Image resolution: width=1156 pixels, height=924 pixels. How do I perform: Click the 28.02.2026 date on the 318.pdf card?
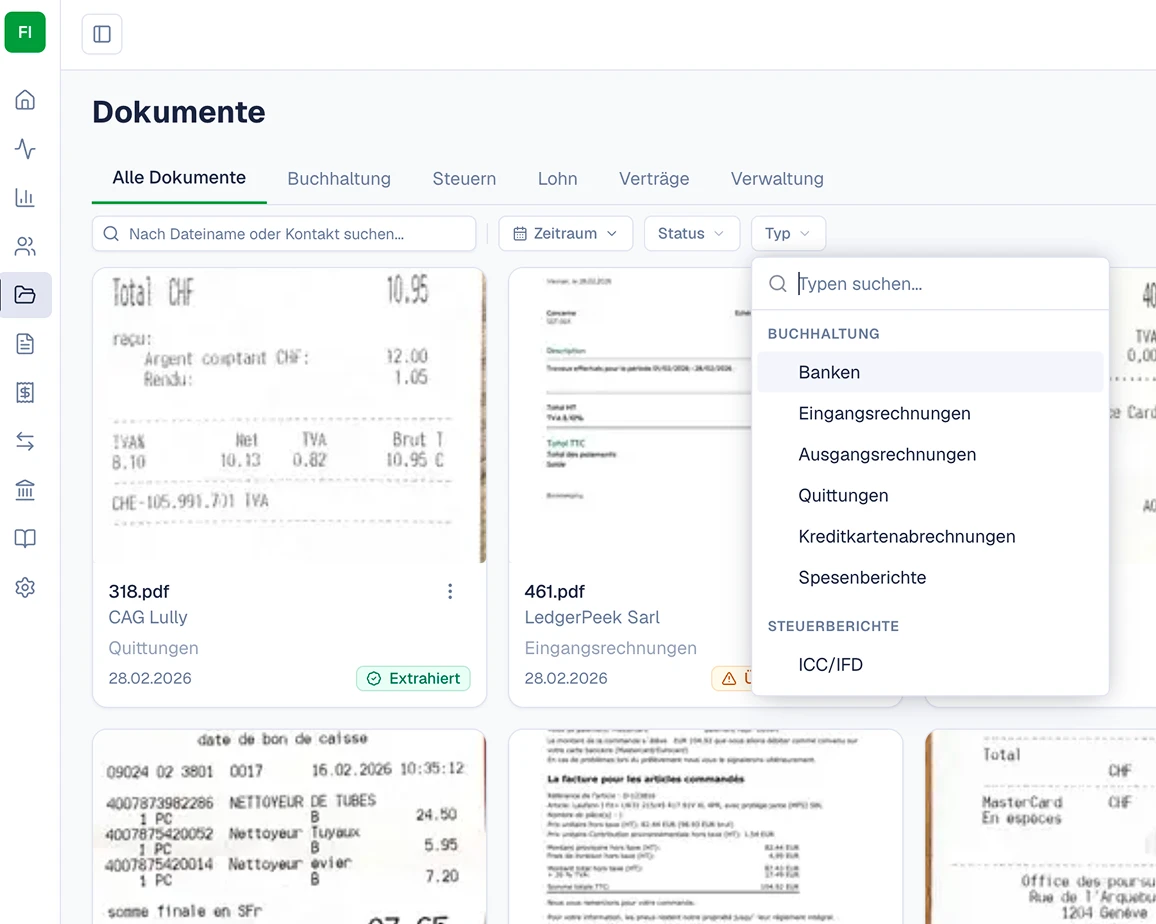click(x=150, y=678)
